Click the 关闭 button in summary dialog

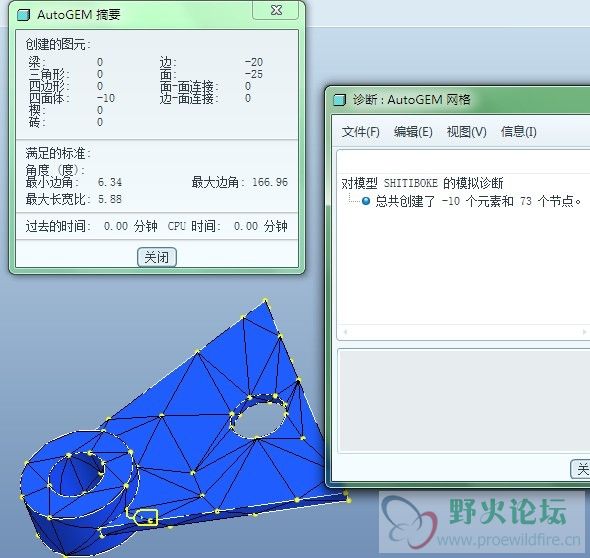[x=157, y=257]
